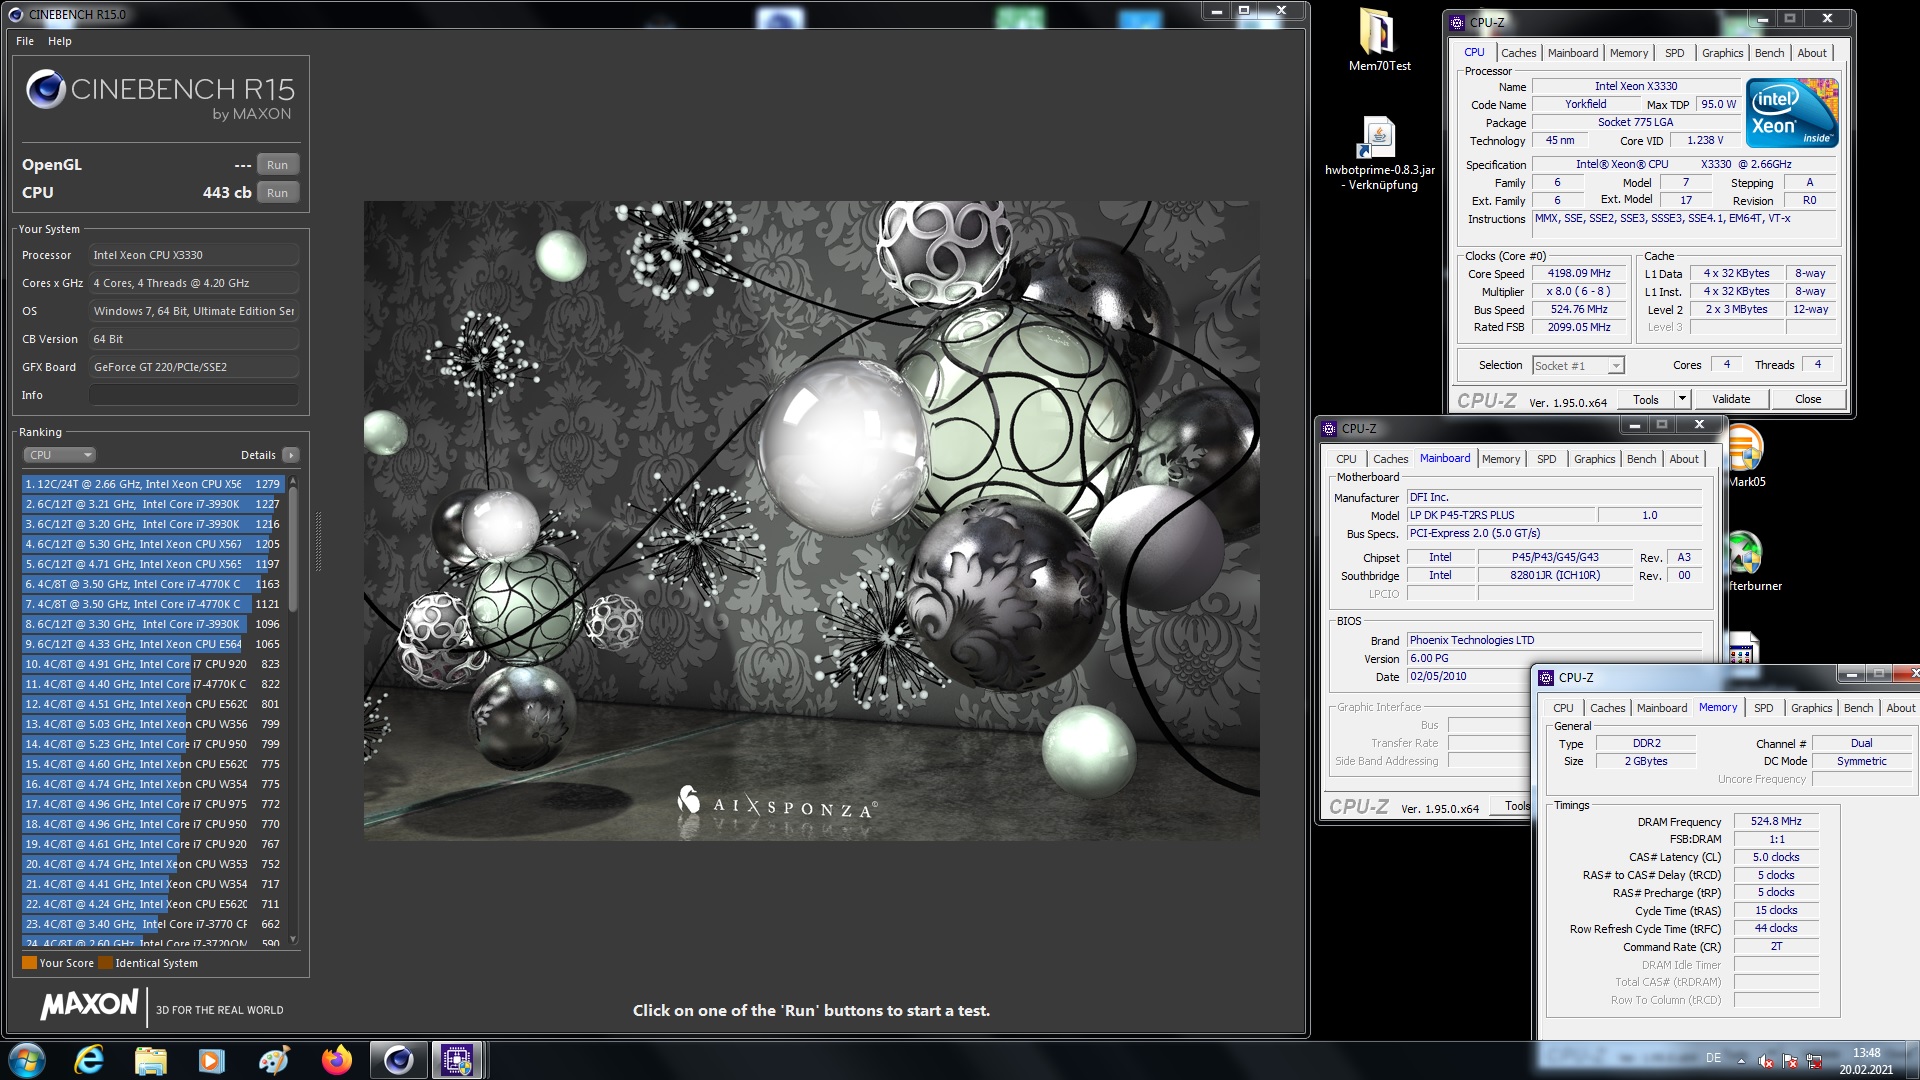
Task: Click the muted volume tray icon
Action: [1766, 1061]
